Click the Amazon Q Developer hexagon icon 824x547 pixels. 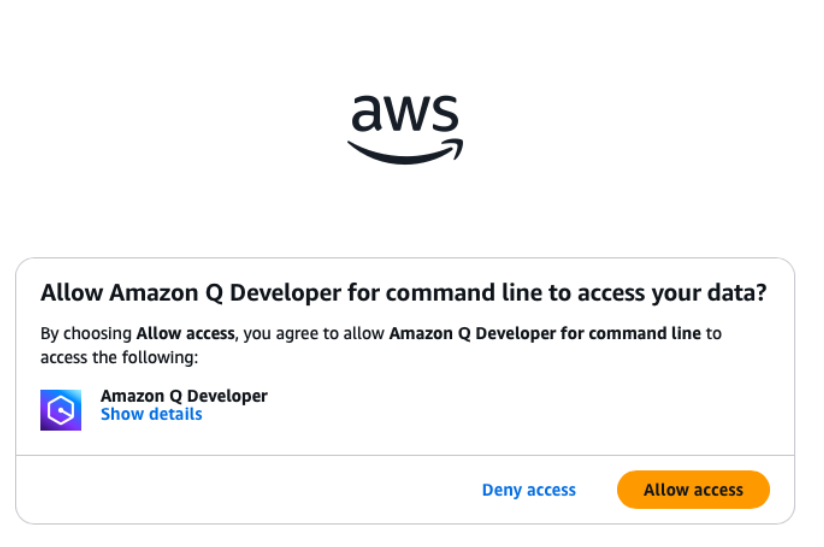point(61,410)
